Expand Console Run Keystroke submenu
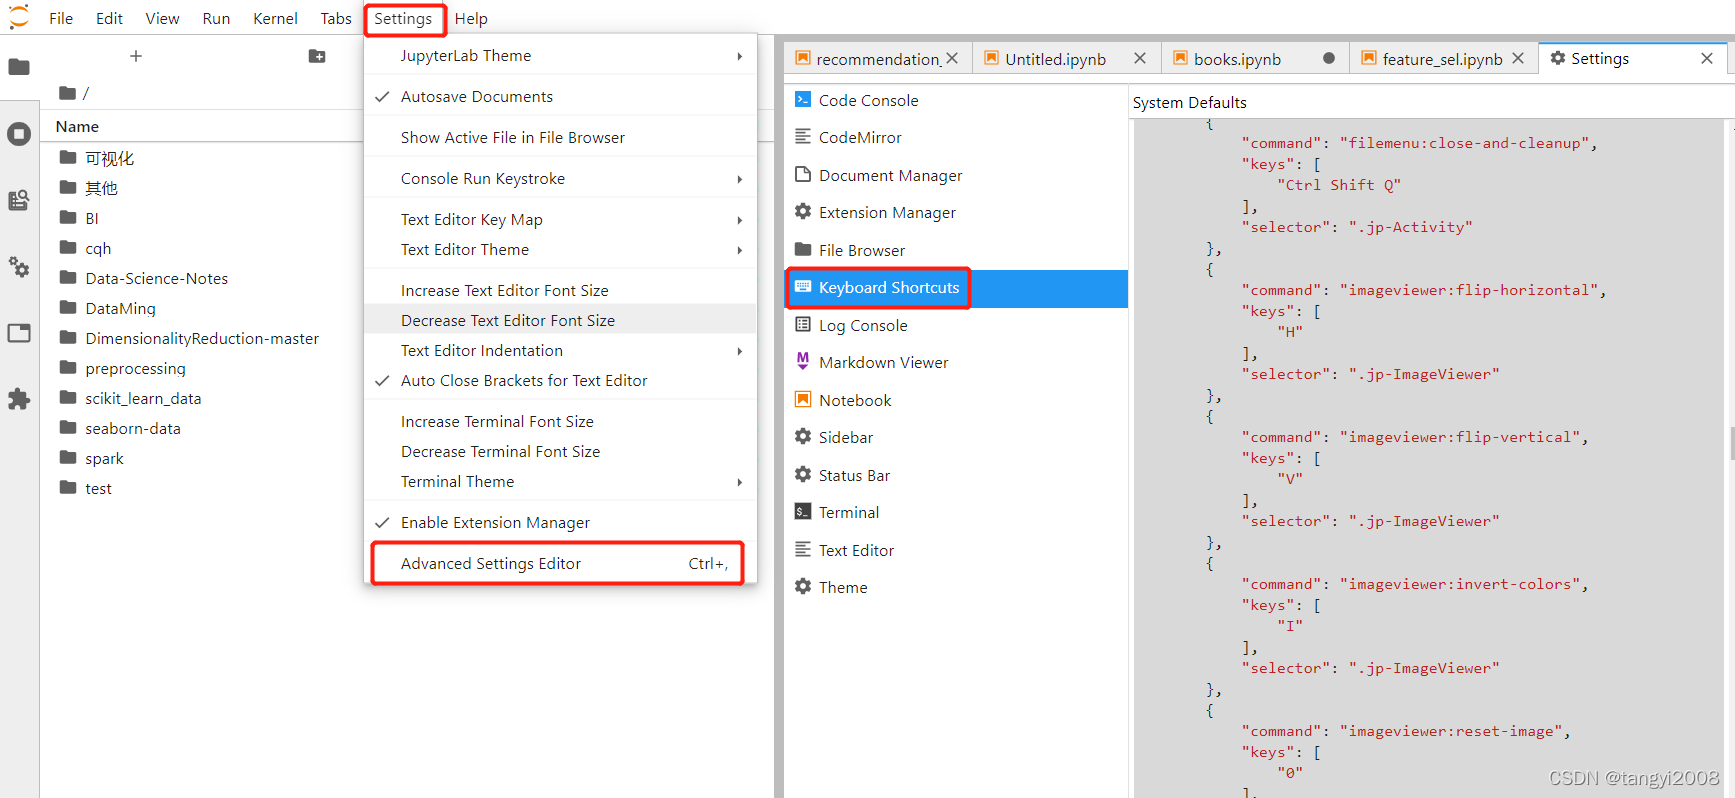This screenshot has width=1735, height=798. pos(560,178)
